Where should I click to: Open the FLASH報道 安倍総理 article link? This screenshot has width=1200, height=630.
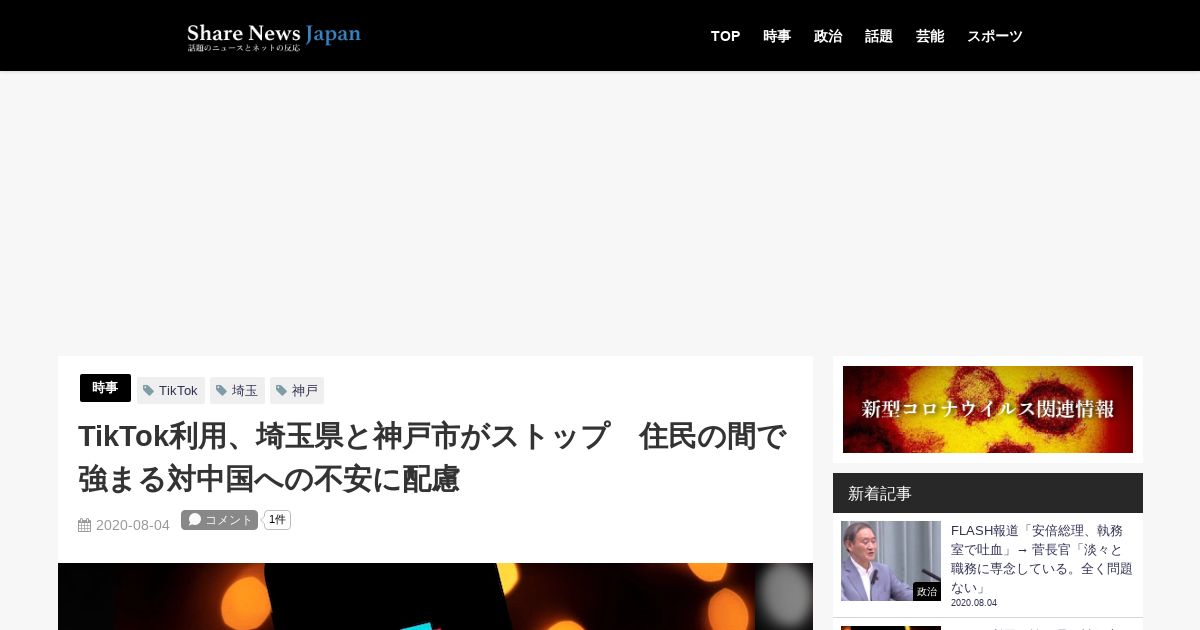(x=1042, y=559)
